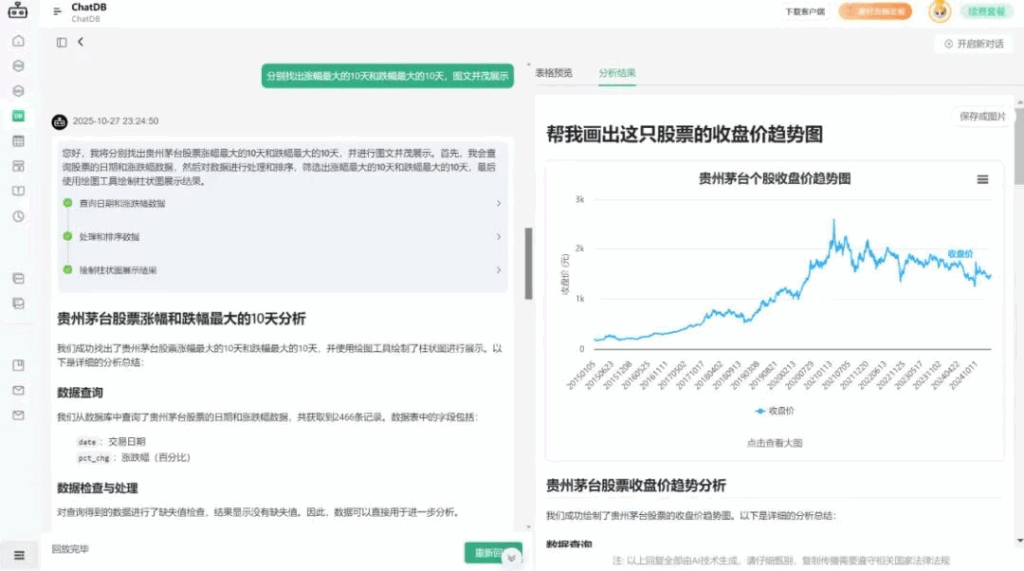Click the chat panel vertical scrollbar thumb

528,263
